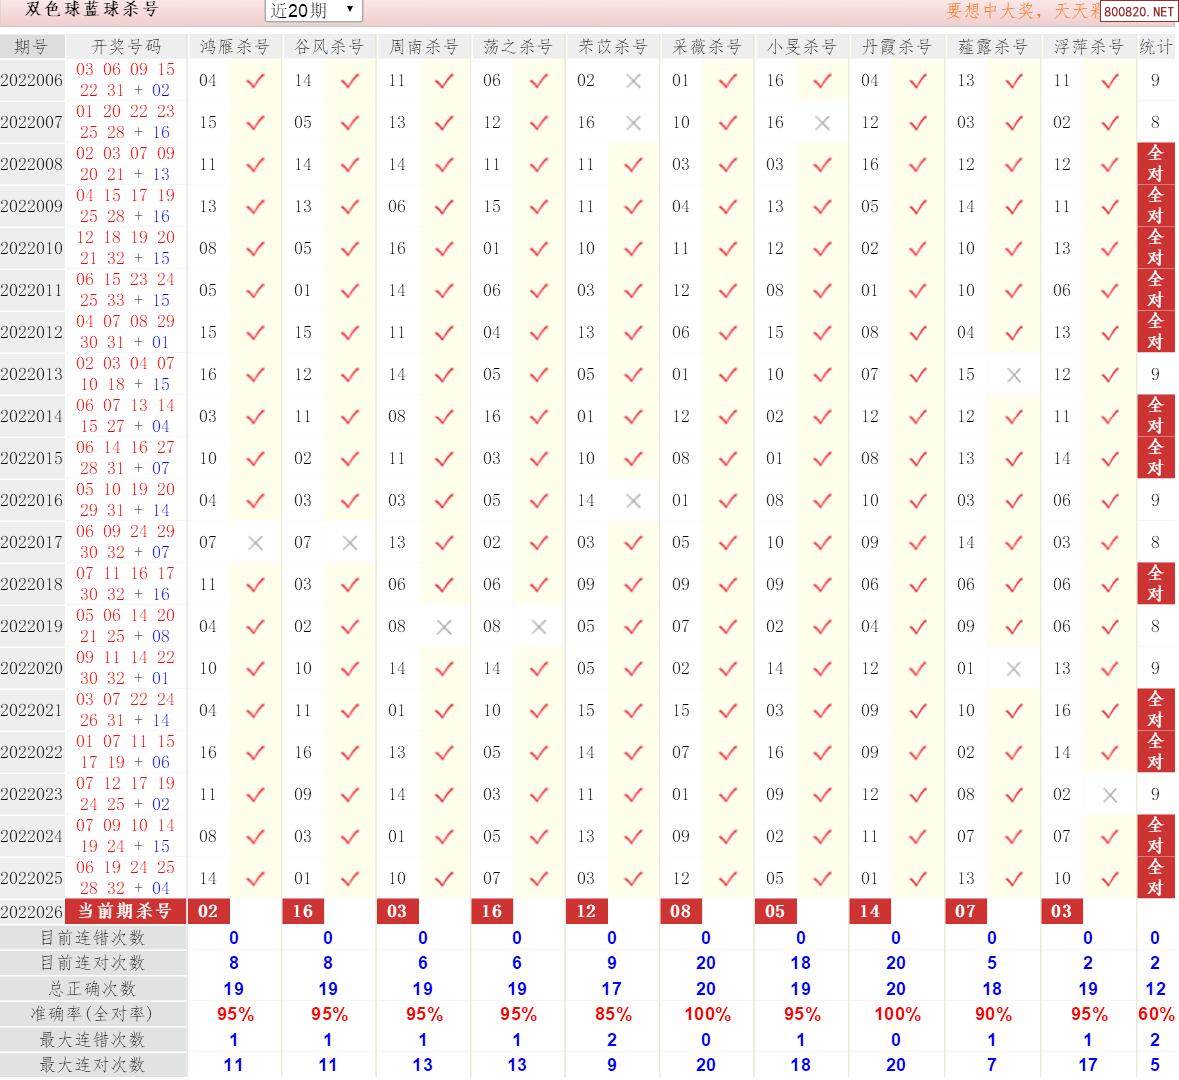Click the 谷风杀号 column header
Viewport: 1179px width, 1080px height.
click(329, 47)
